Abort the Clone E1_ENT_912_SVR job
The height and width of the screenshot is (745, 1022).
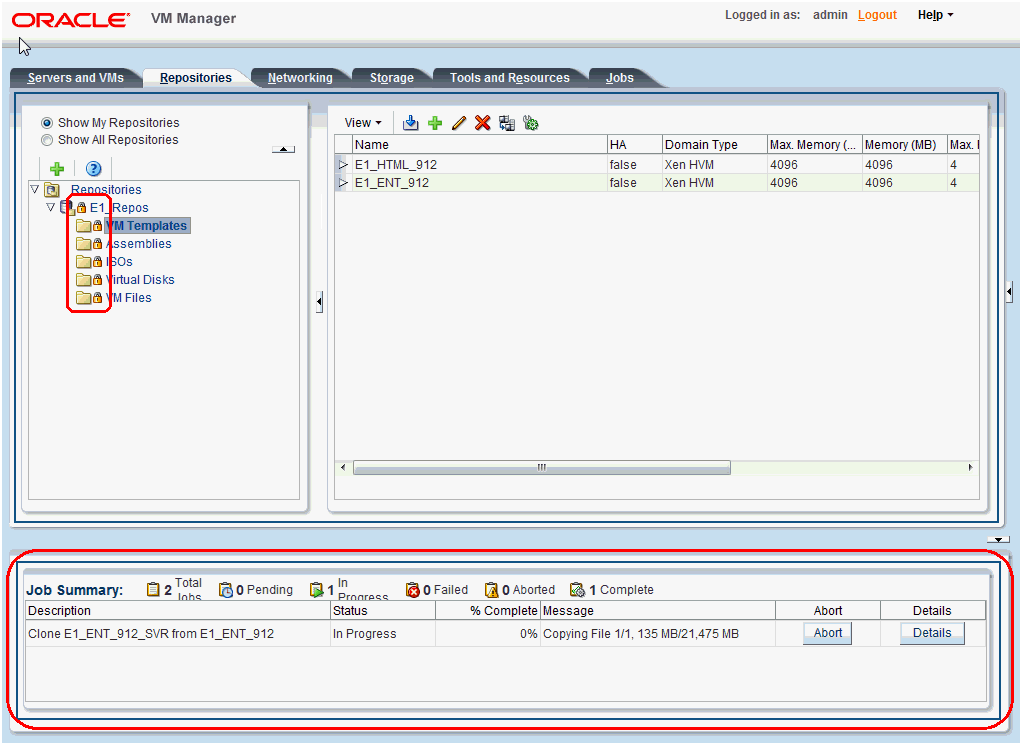828,633
